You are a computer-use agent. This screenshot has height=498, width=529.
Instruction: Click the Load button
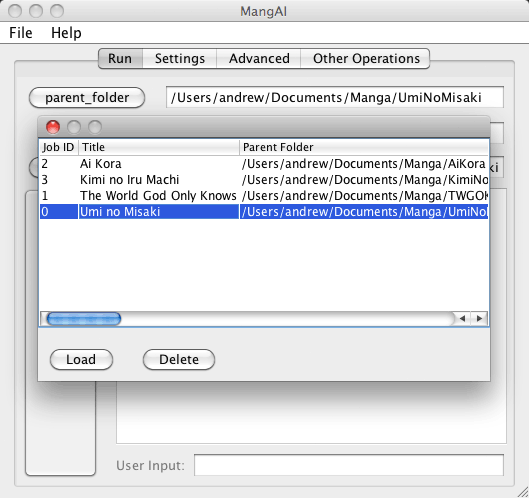[81, 359]
